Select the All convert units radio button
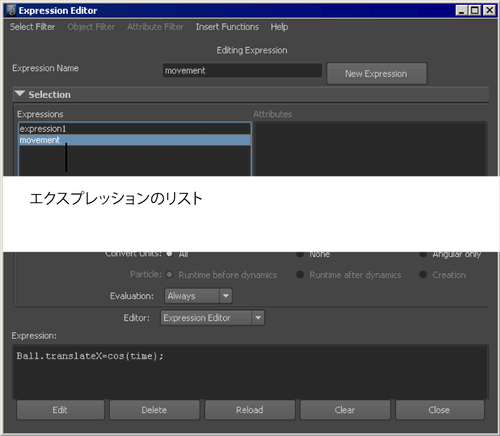 coord(169,254)
